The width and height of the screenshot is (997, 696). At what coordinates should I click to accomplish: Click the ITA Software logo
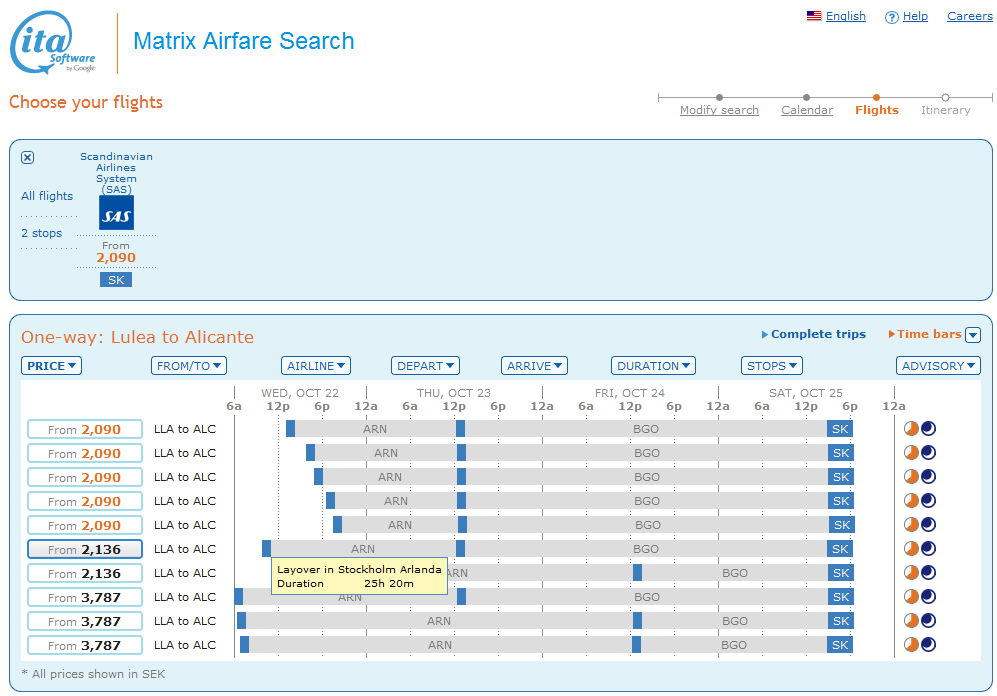(53, 43)
